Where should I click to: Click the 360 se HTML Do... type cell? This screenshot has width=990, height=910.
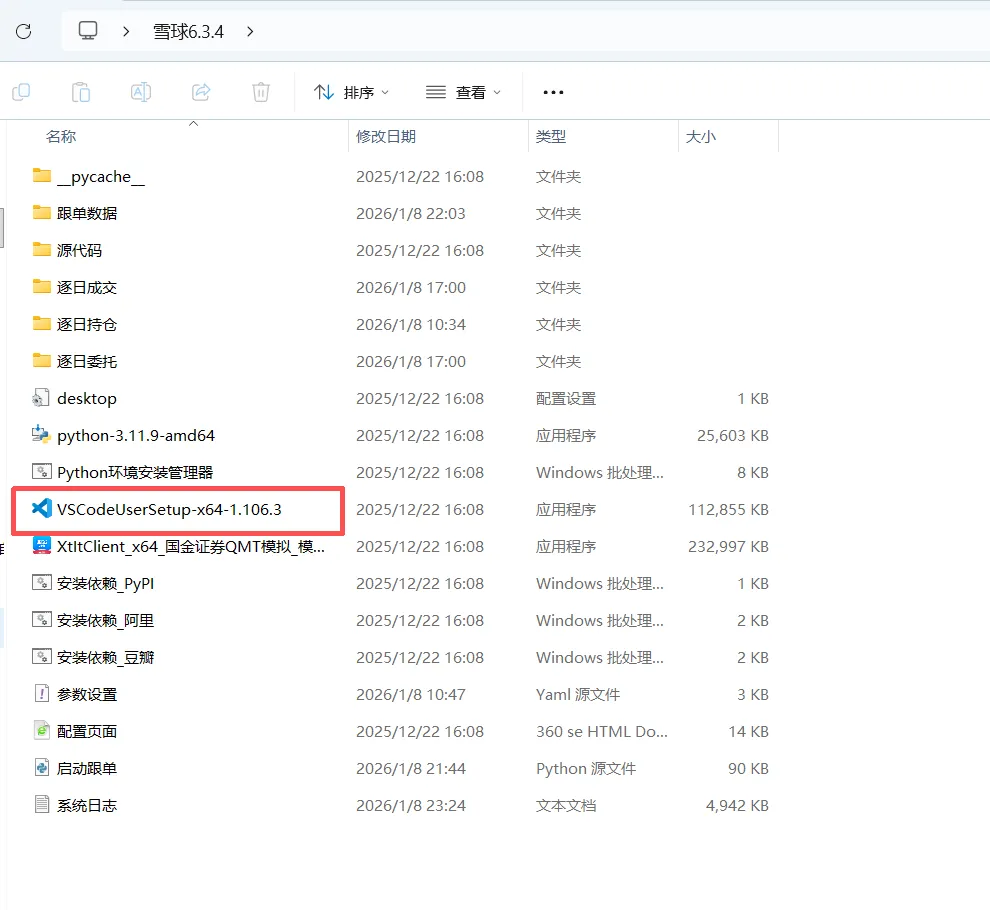pyautogui.click(x=602, y=732)
